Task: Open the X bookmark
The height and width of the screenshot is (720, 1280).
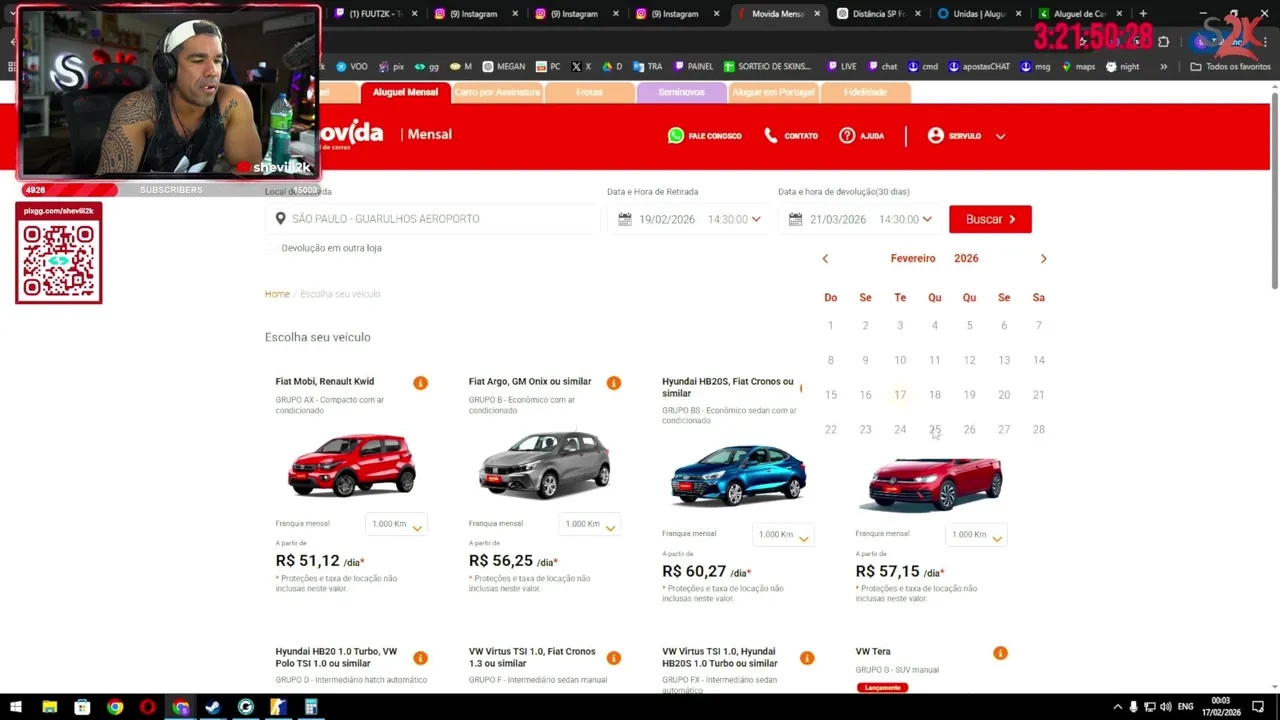Action: coord(580,67)
